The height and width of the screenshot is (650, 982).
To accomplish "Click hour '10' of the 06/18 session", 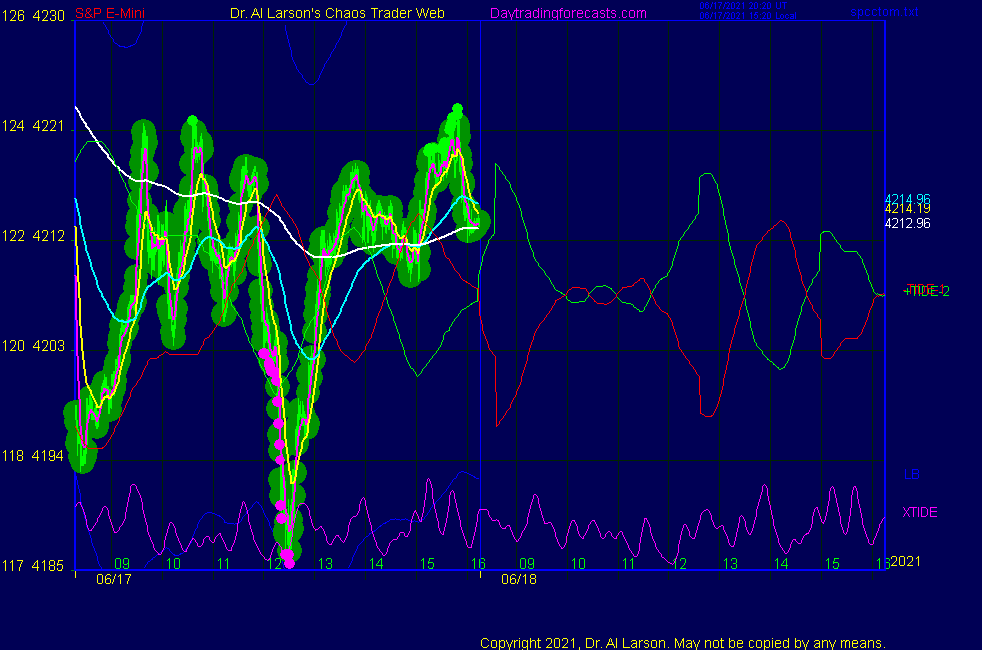I will (x=578, y=564).
